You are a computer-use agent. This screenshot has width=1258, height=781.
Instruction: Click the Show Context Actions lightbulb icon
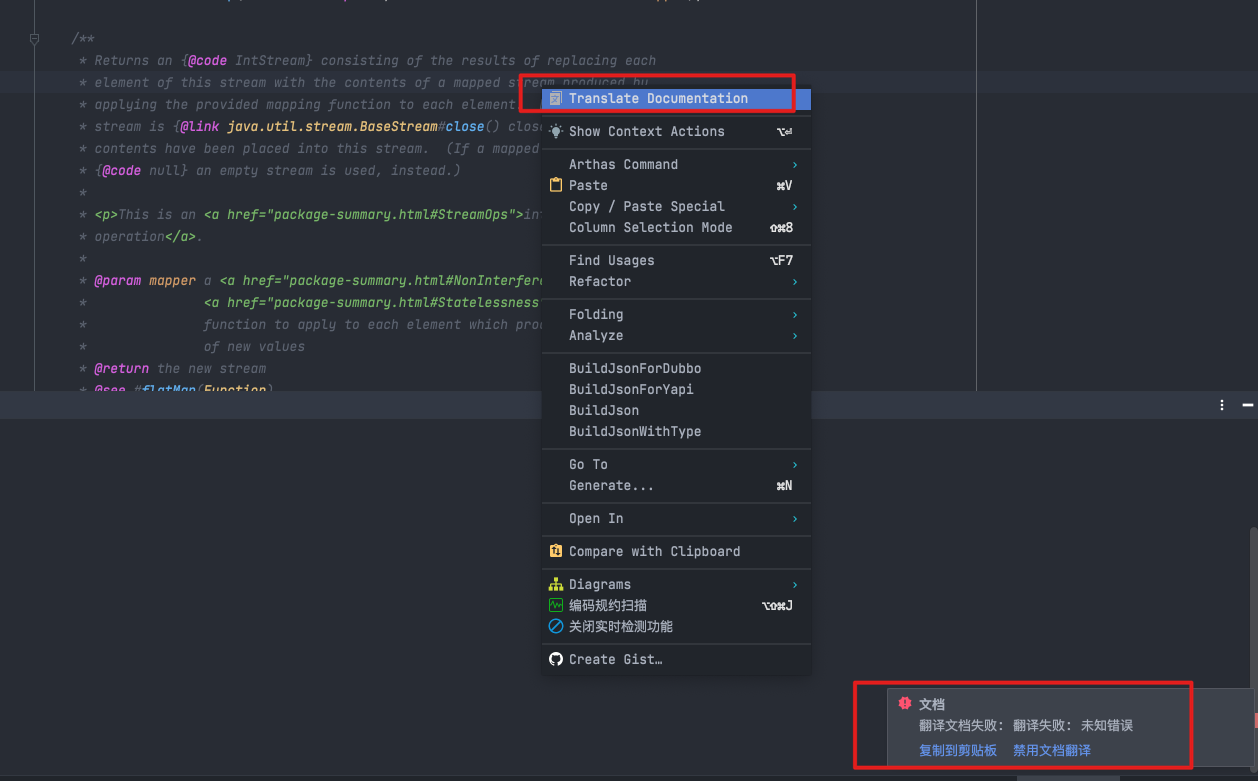[556, 131]
